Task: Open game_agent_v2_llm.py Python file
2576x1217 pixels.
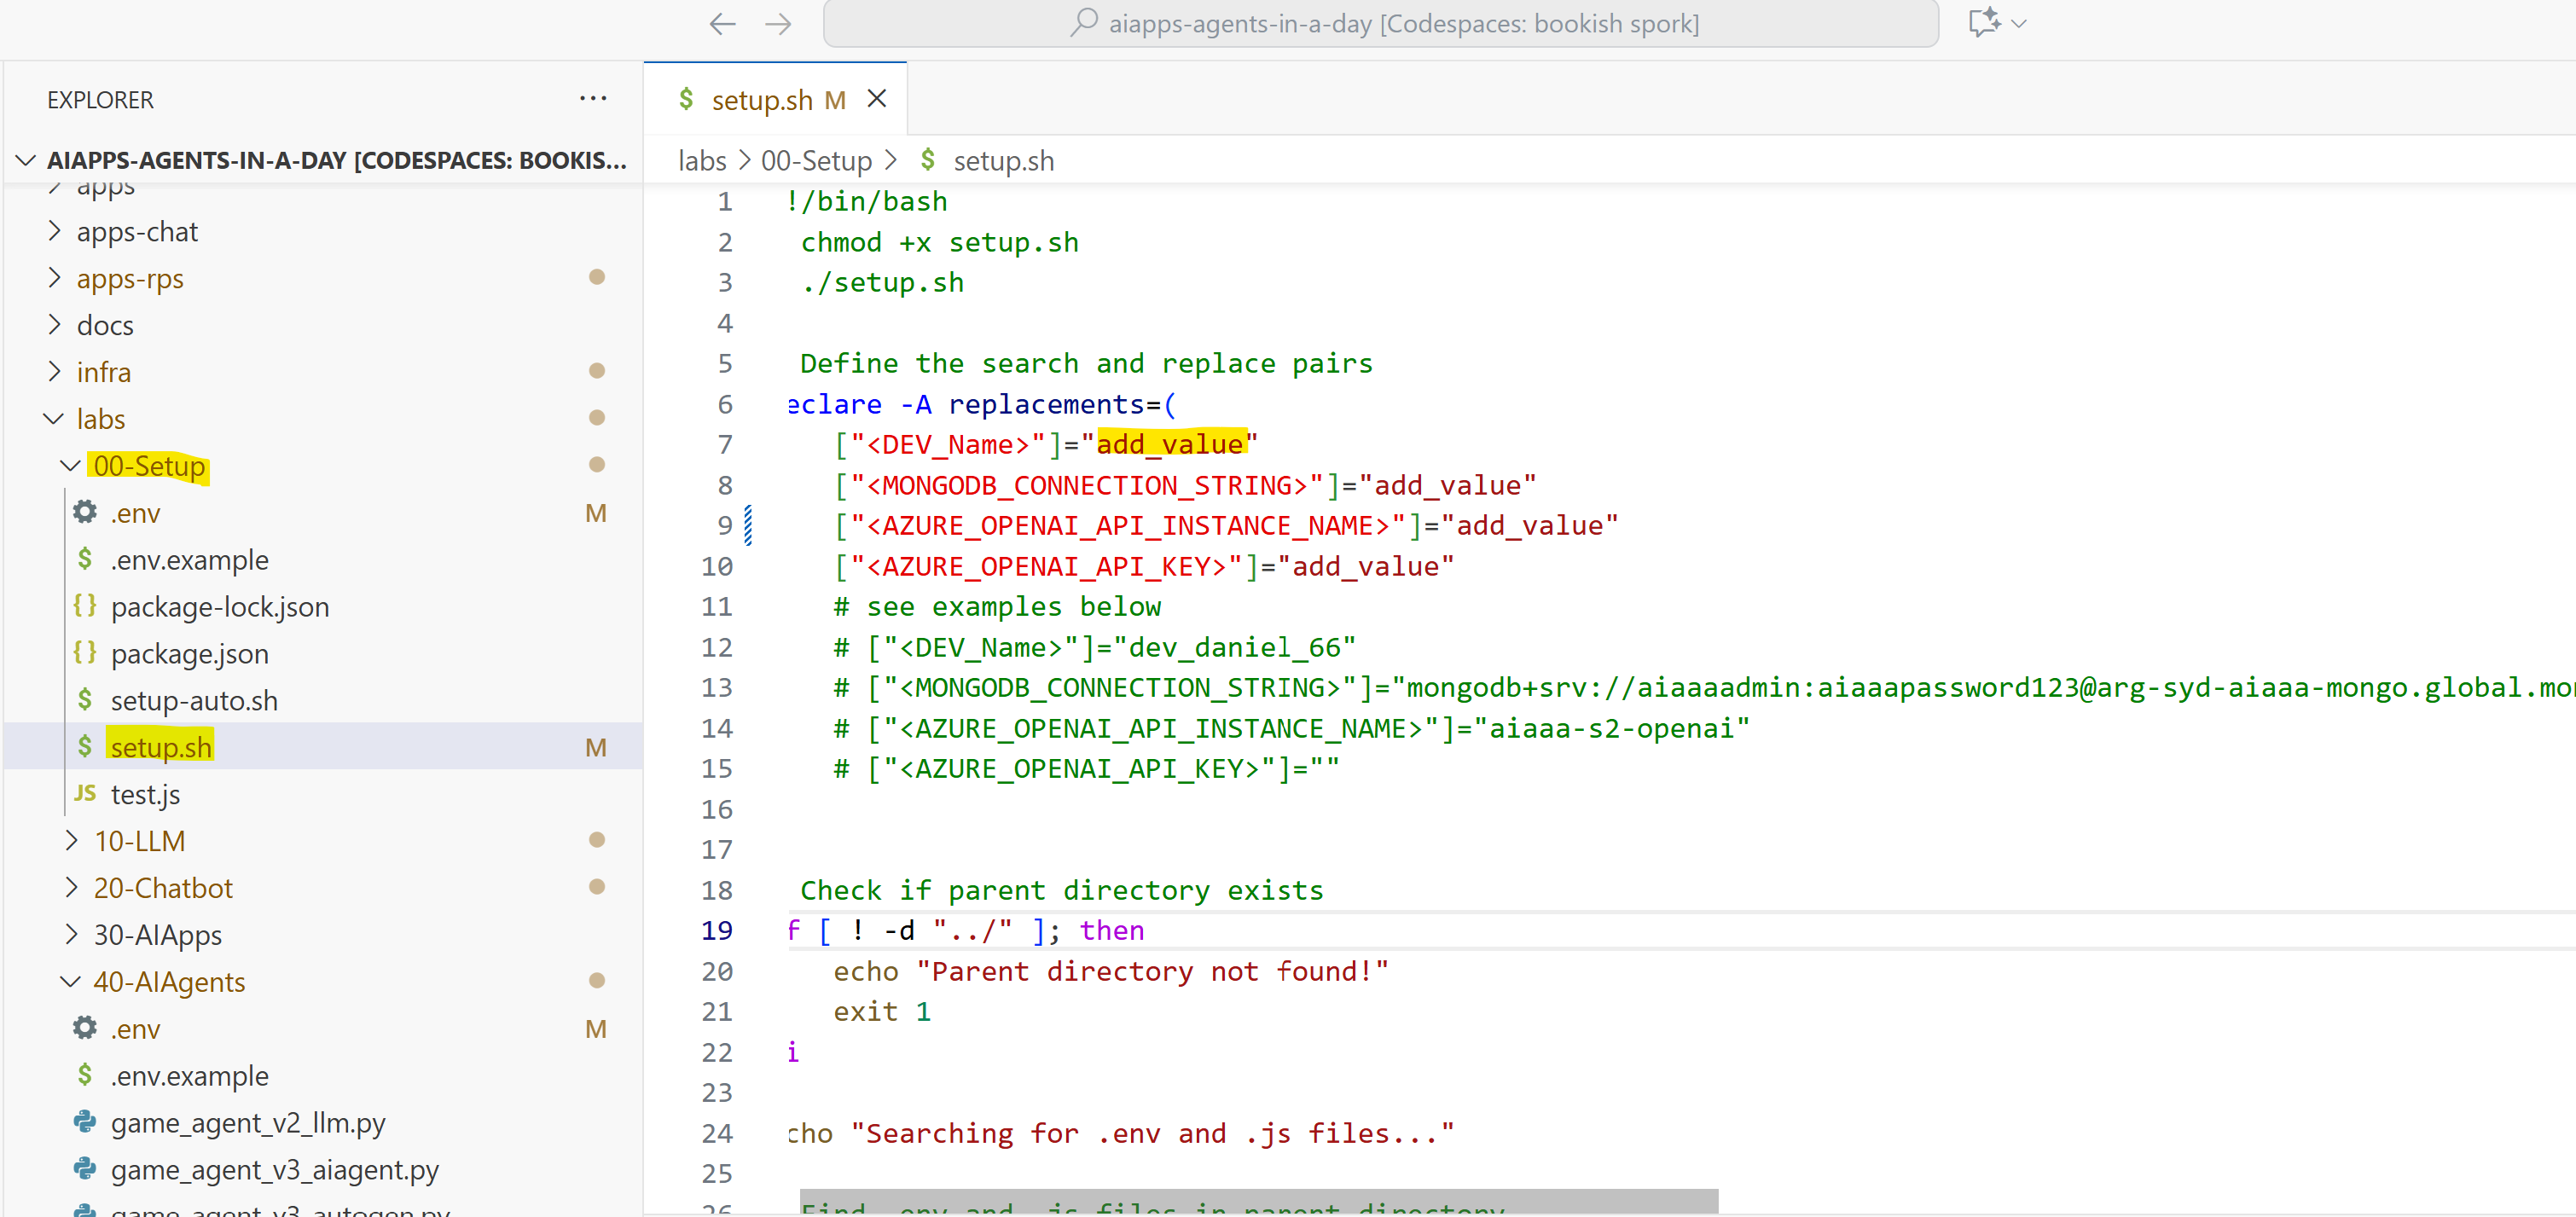Action: point(247,1122)
